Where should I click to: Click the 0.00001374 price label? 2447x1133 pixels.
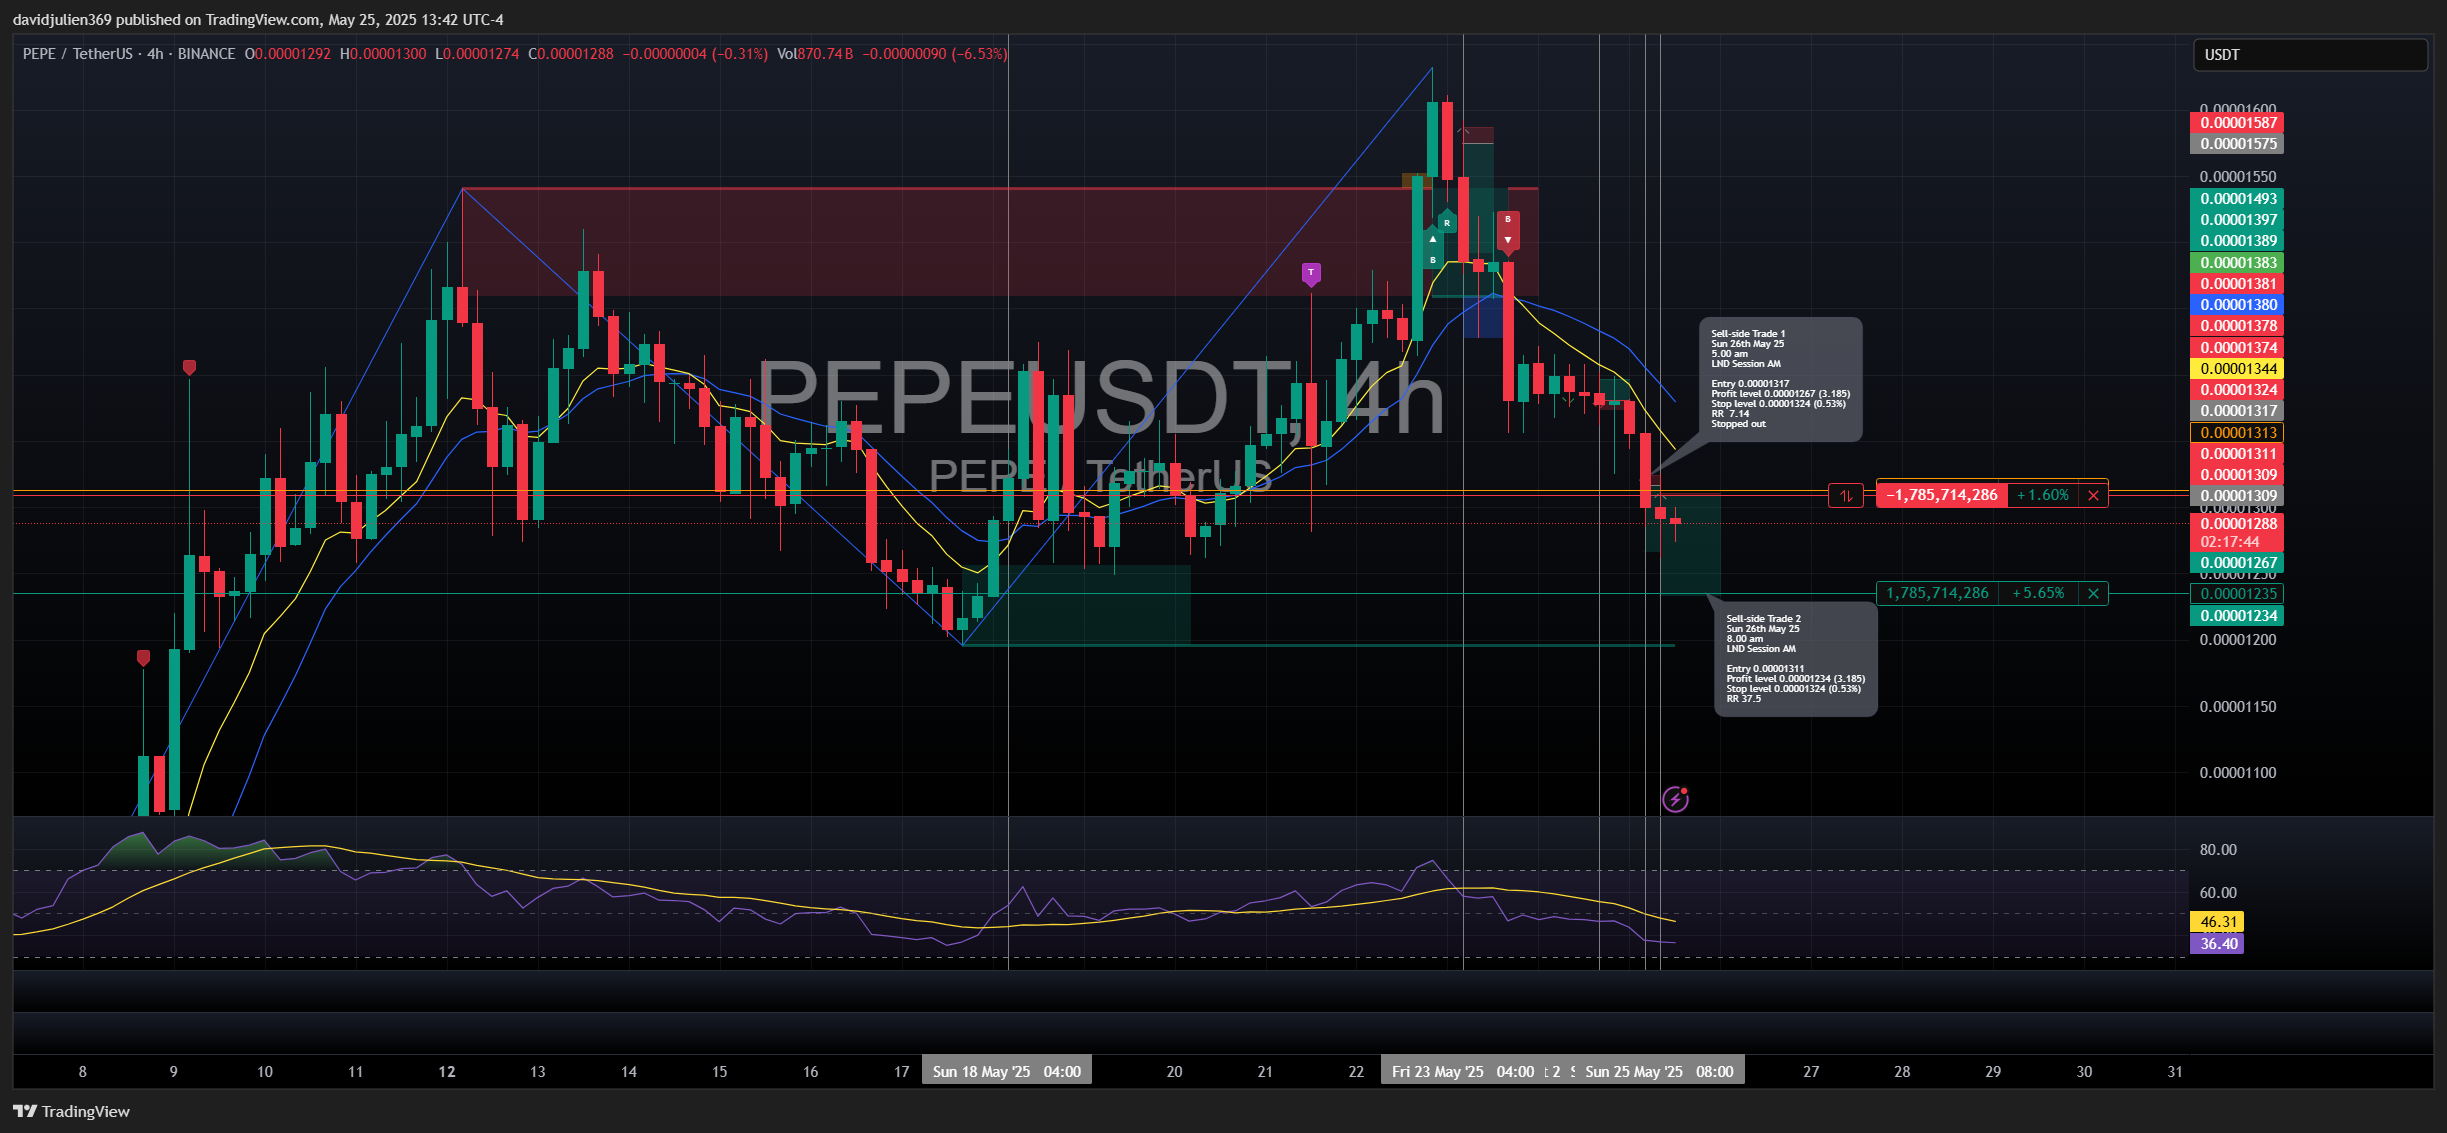pyautogui.click(x=2238, y=348)
